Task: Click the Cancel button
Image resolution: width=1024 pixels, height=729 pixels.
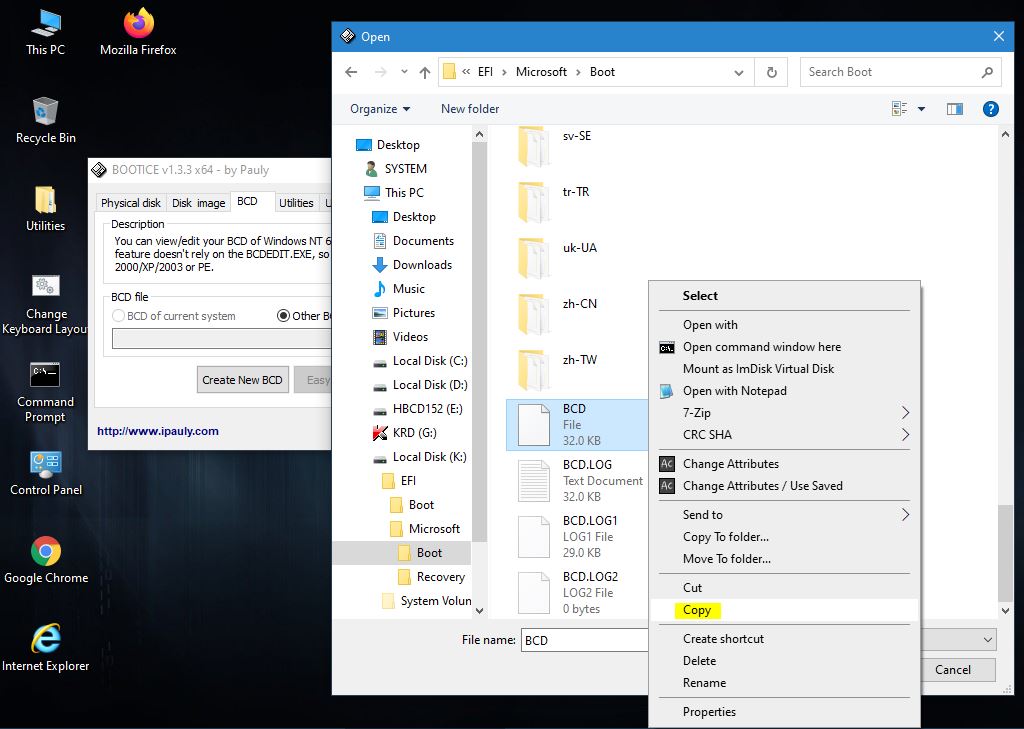Action: click(x=952, y=670)
